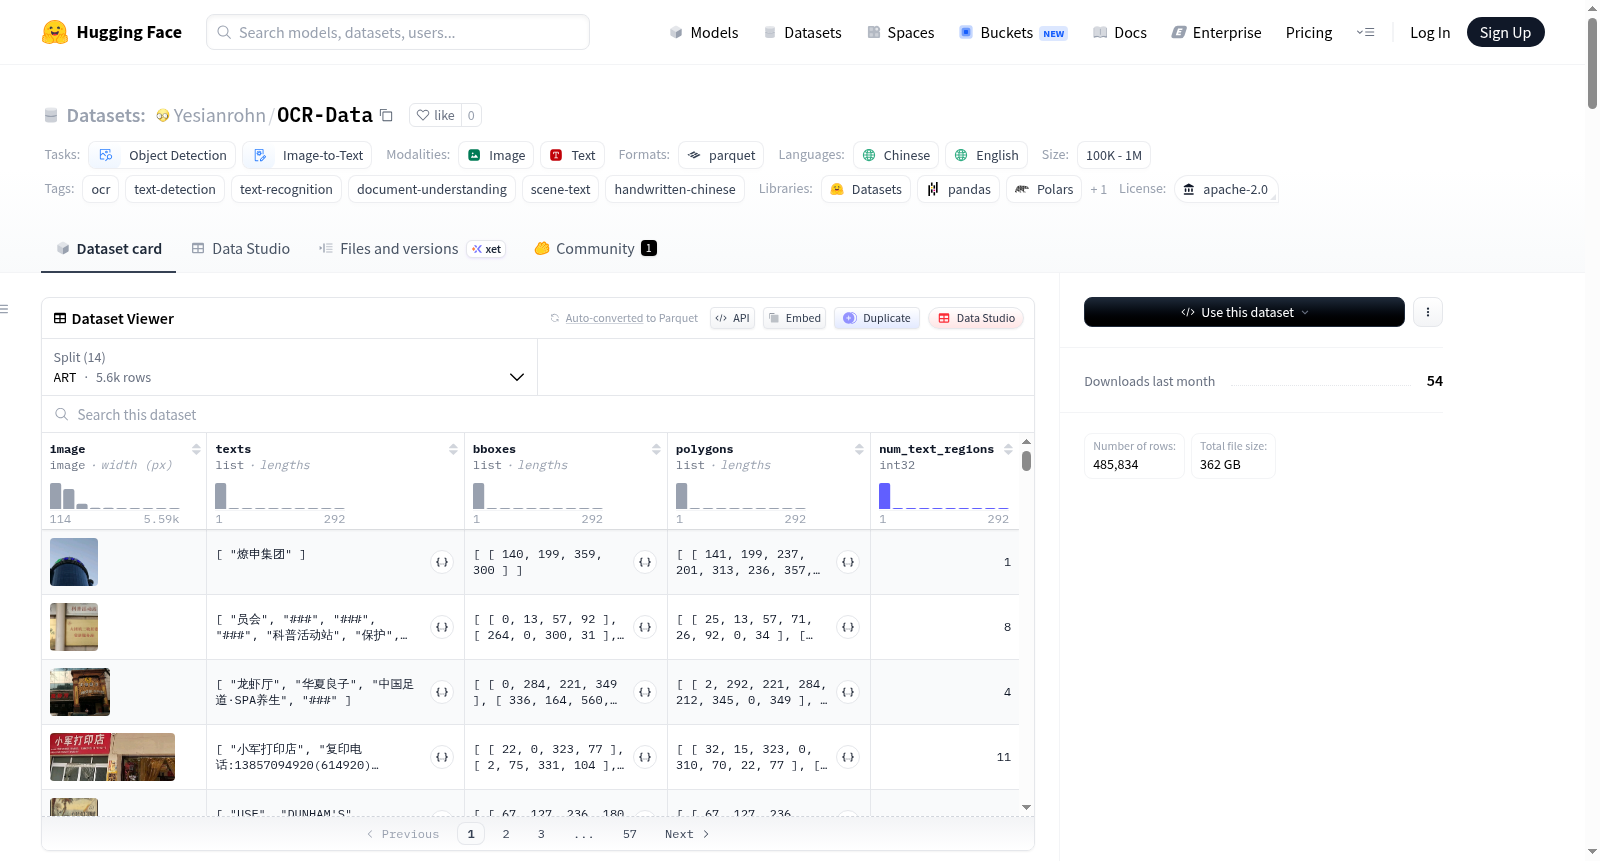Screen dimensions: 1600x861
Task: Go to Models in the top navigation
Action: point(704,32)
